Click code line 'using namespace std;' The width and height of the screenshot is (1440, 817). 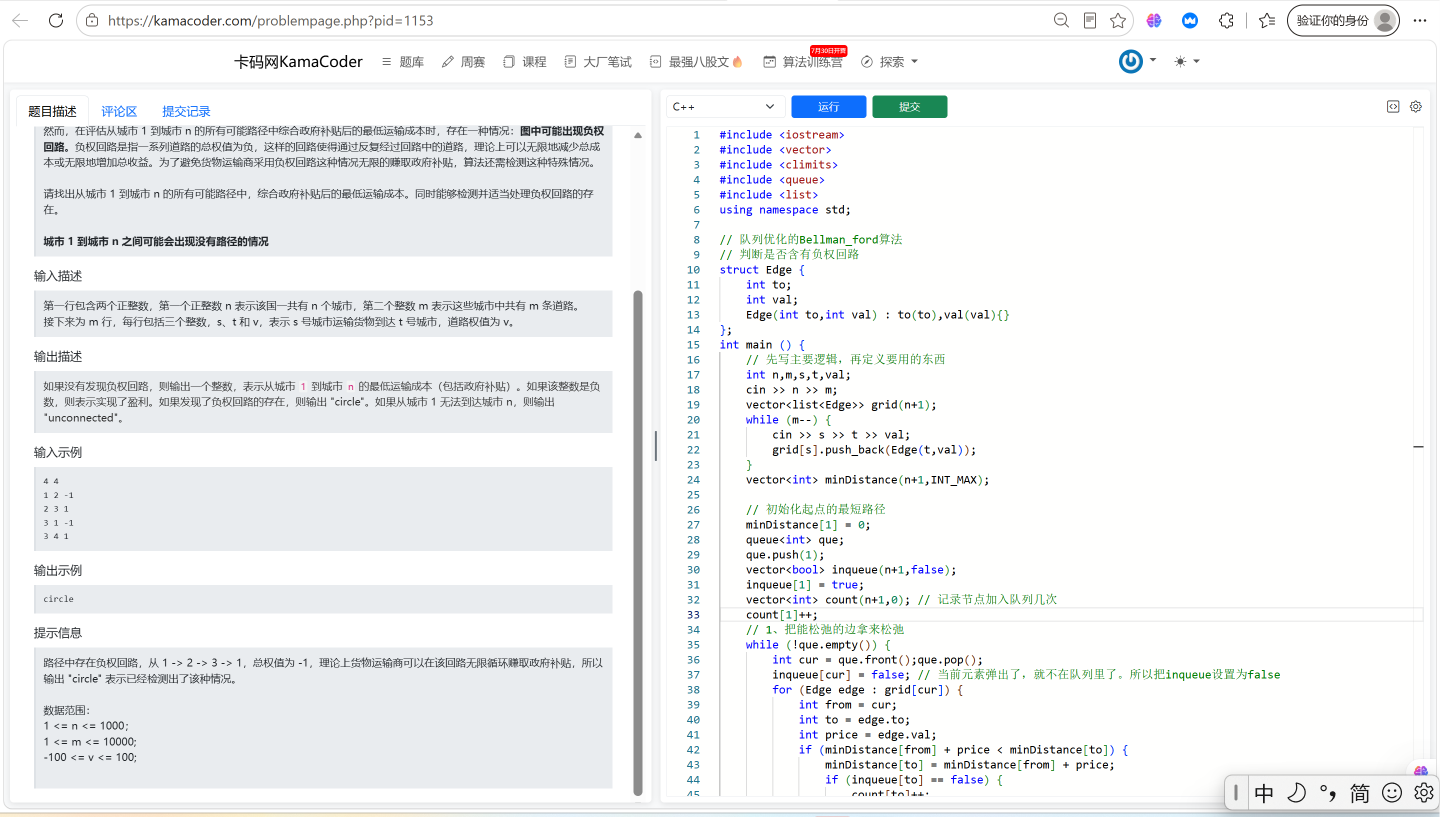[785, 210]
